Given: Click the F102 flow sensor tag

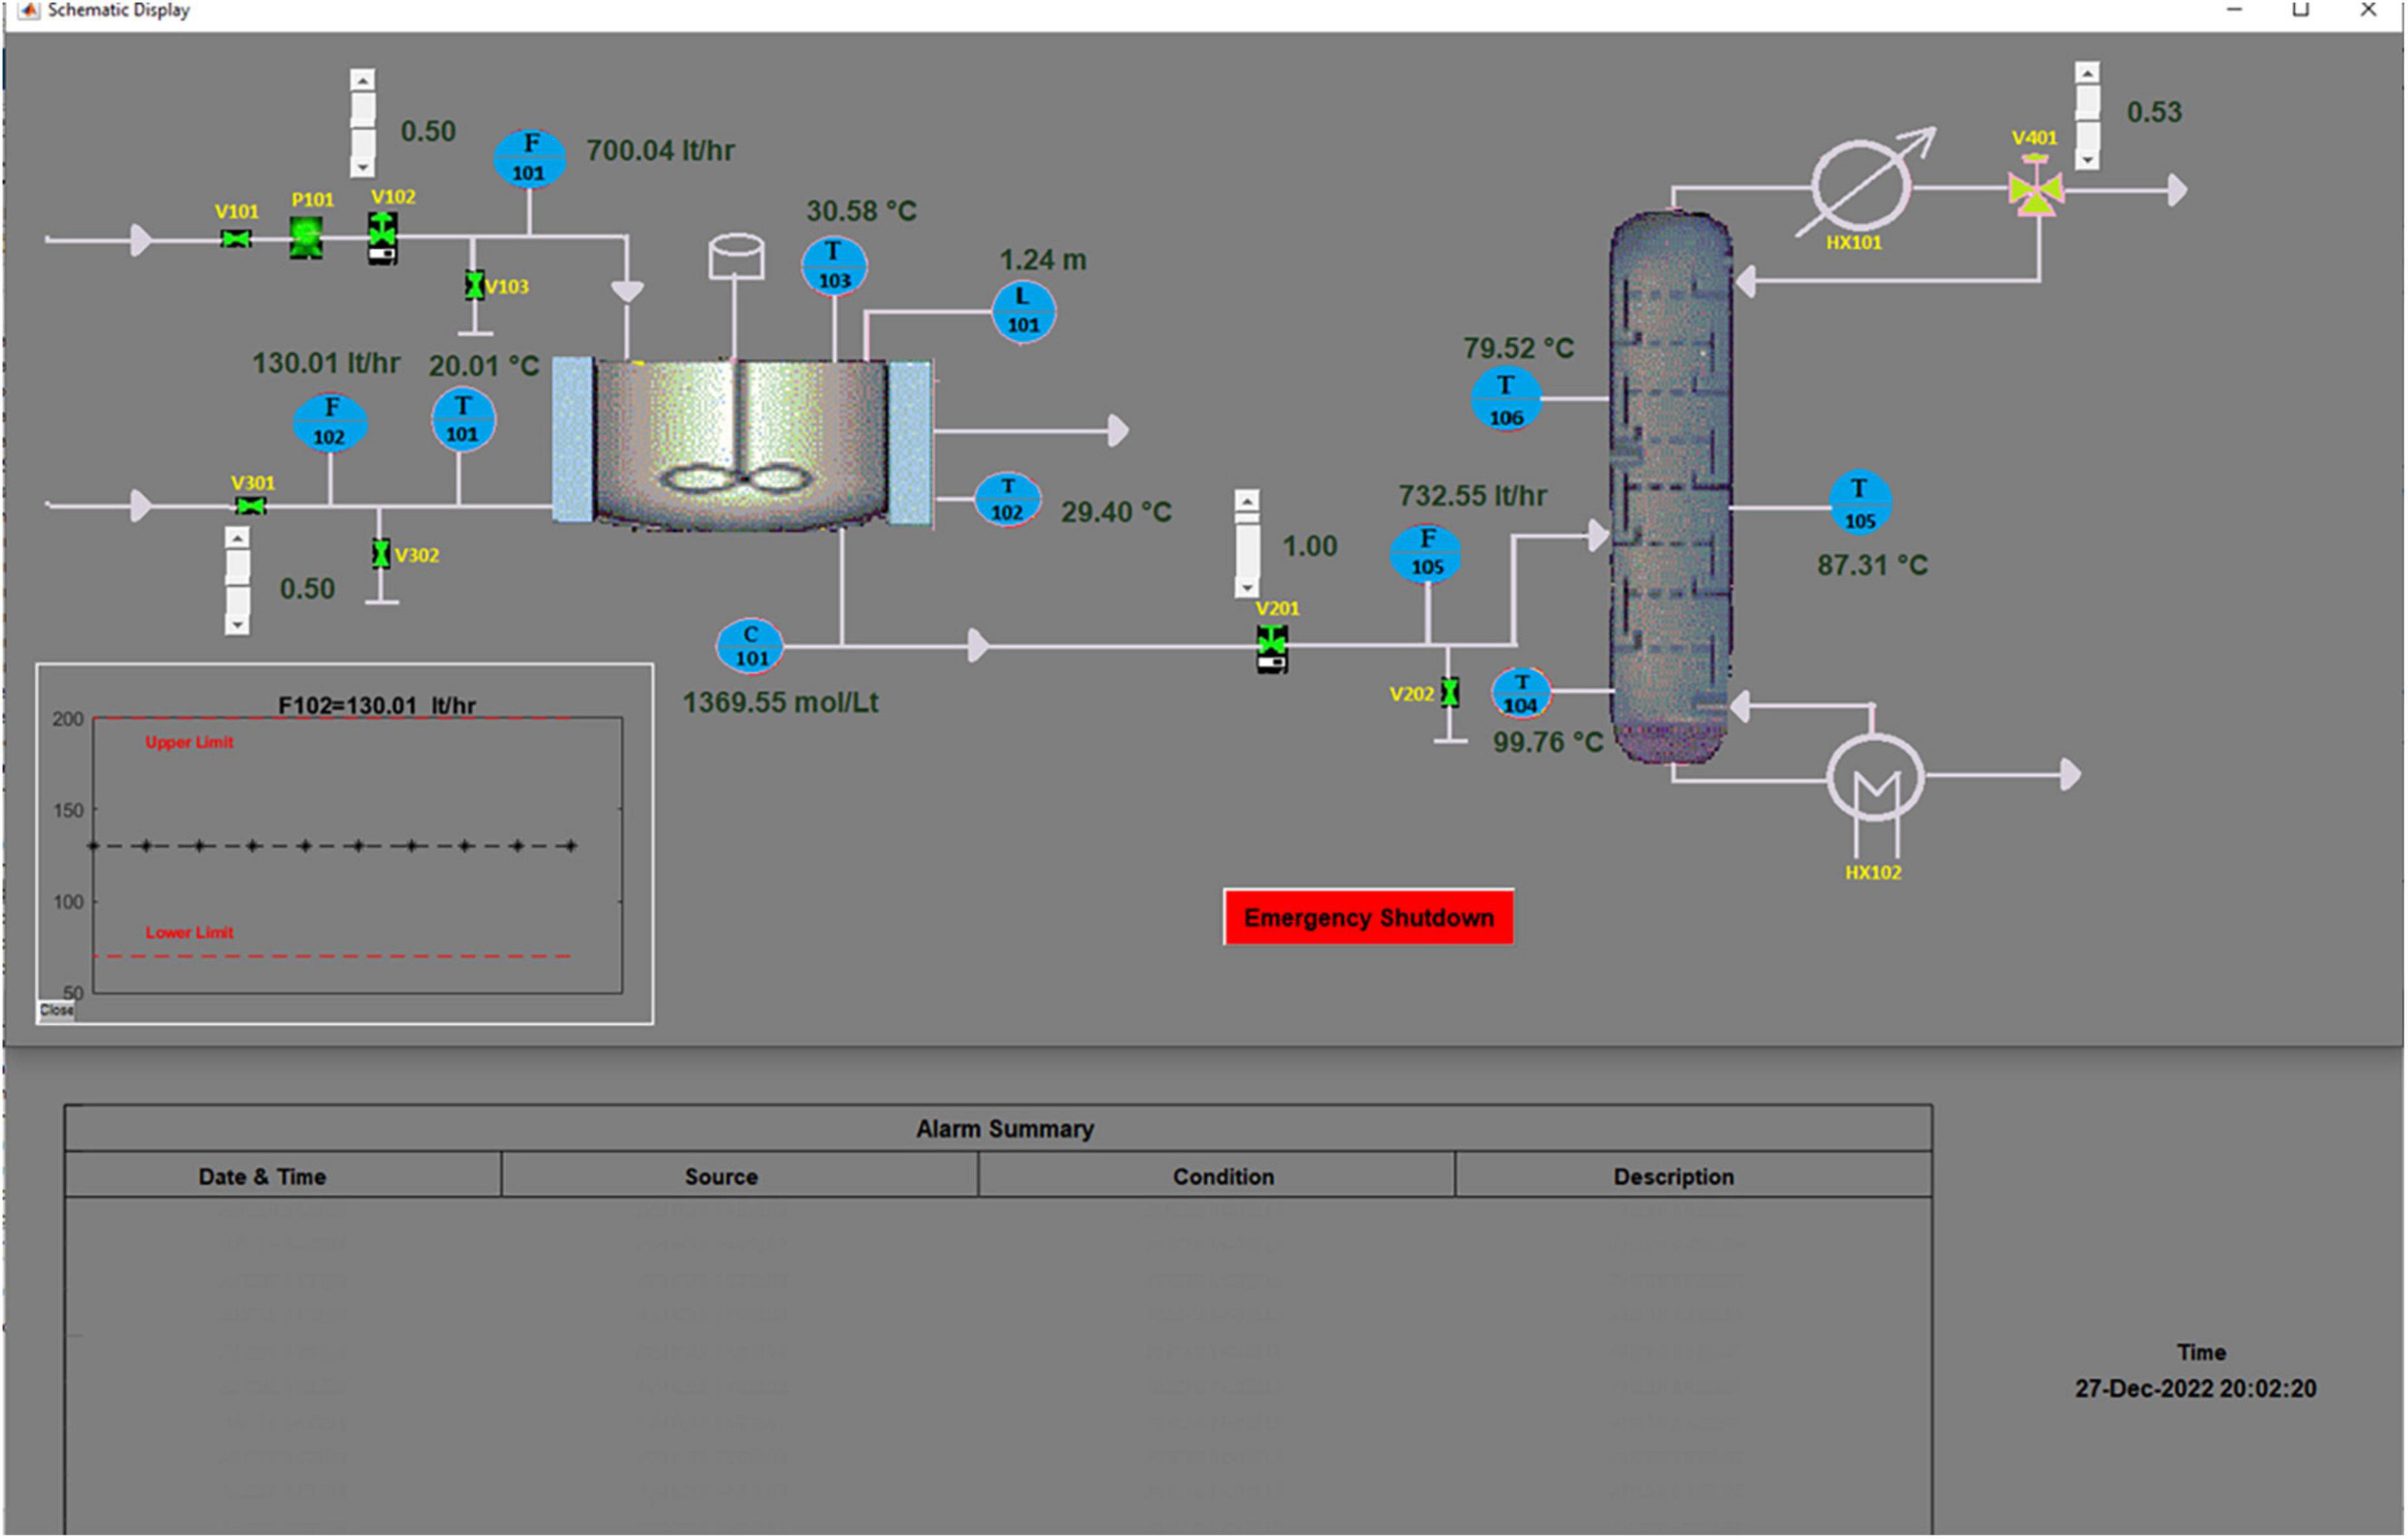Looking at the screenshot, I should coord(330,422).
